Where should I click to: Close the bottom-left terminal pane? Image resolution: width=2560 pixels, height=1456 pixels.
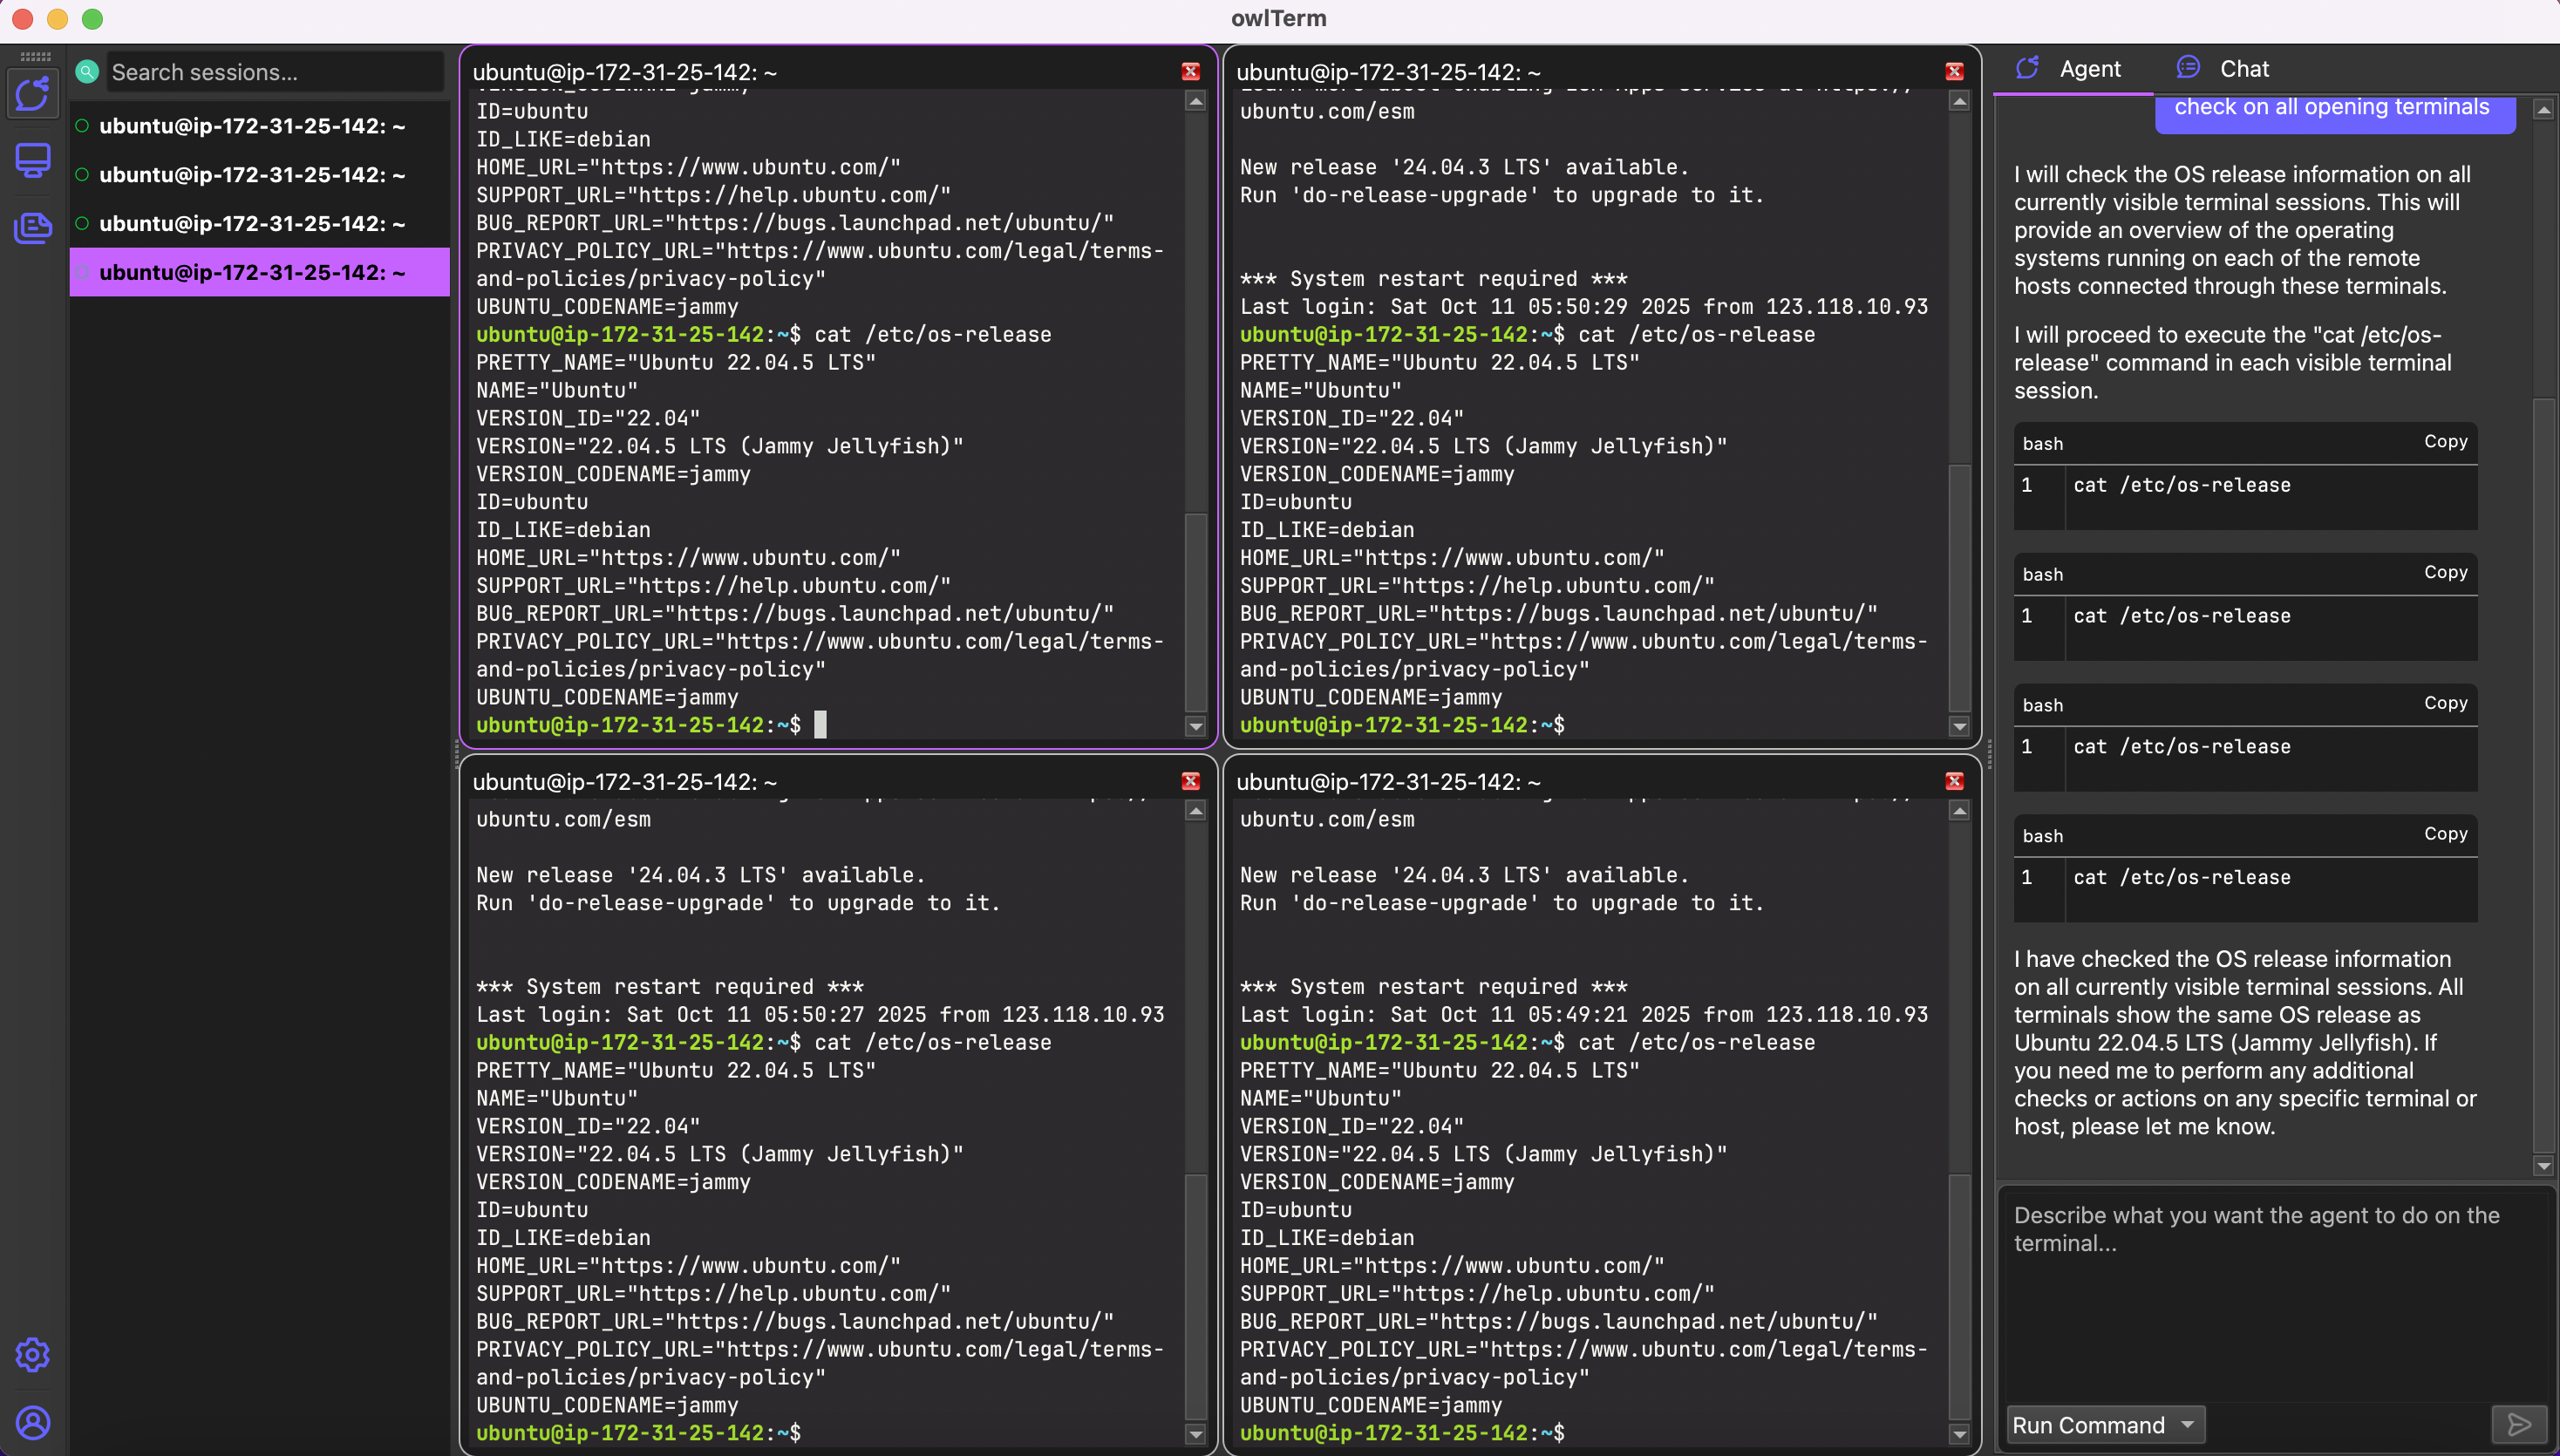point(1190,781)
